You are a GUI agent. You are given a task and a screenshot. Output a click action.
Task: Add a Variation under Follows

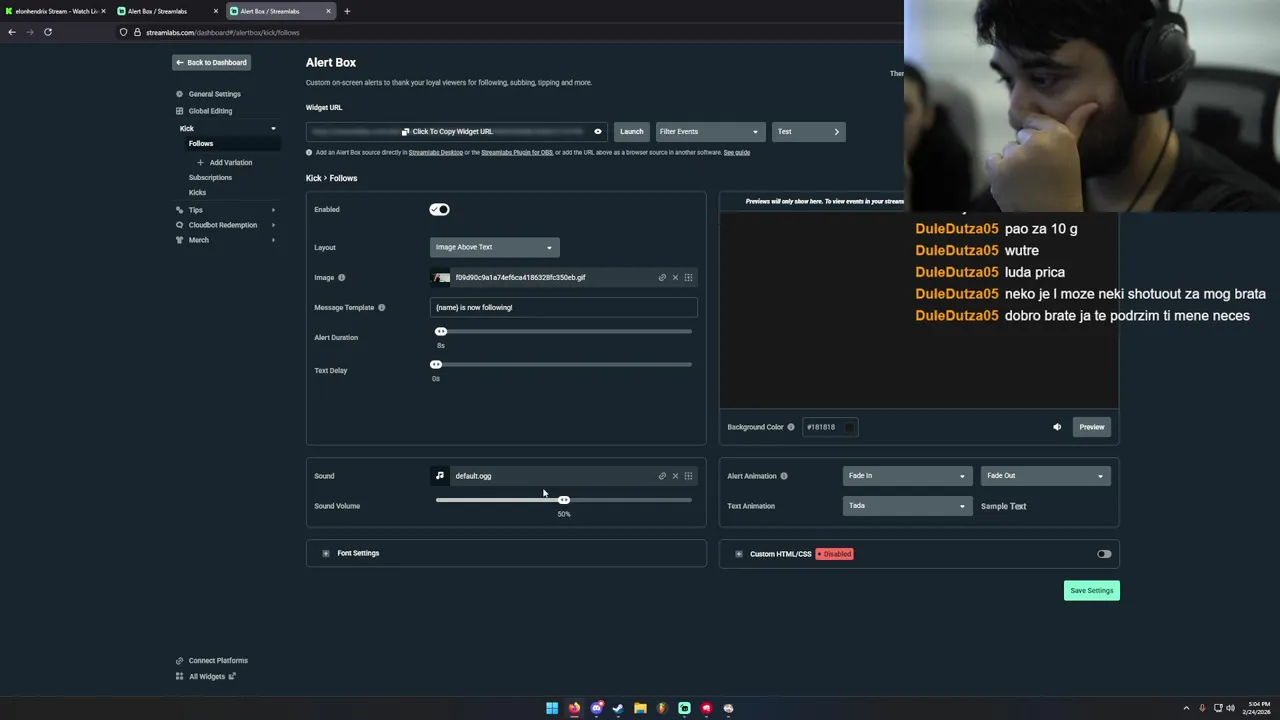coord(225,162)
